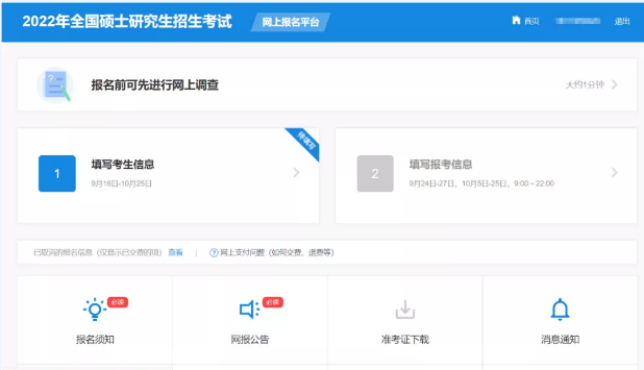Click the red 必读 badge on 网报公告

pyautogui.click(x=273, y=302)
